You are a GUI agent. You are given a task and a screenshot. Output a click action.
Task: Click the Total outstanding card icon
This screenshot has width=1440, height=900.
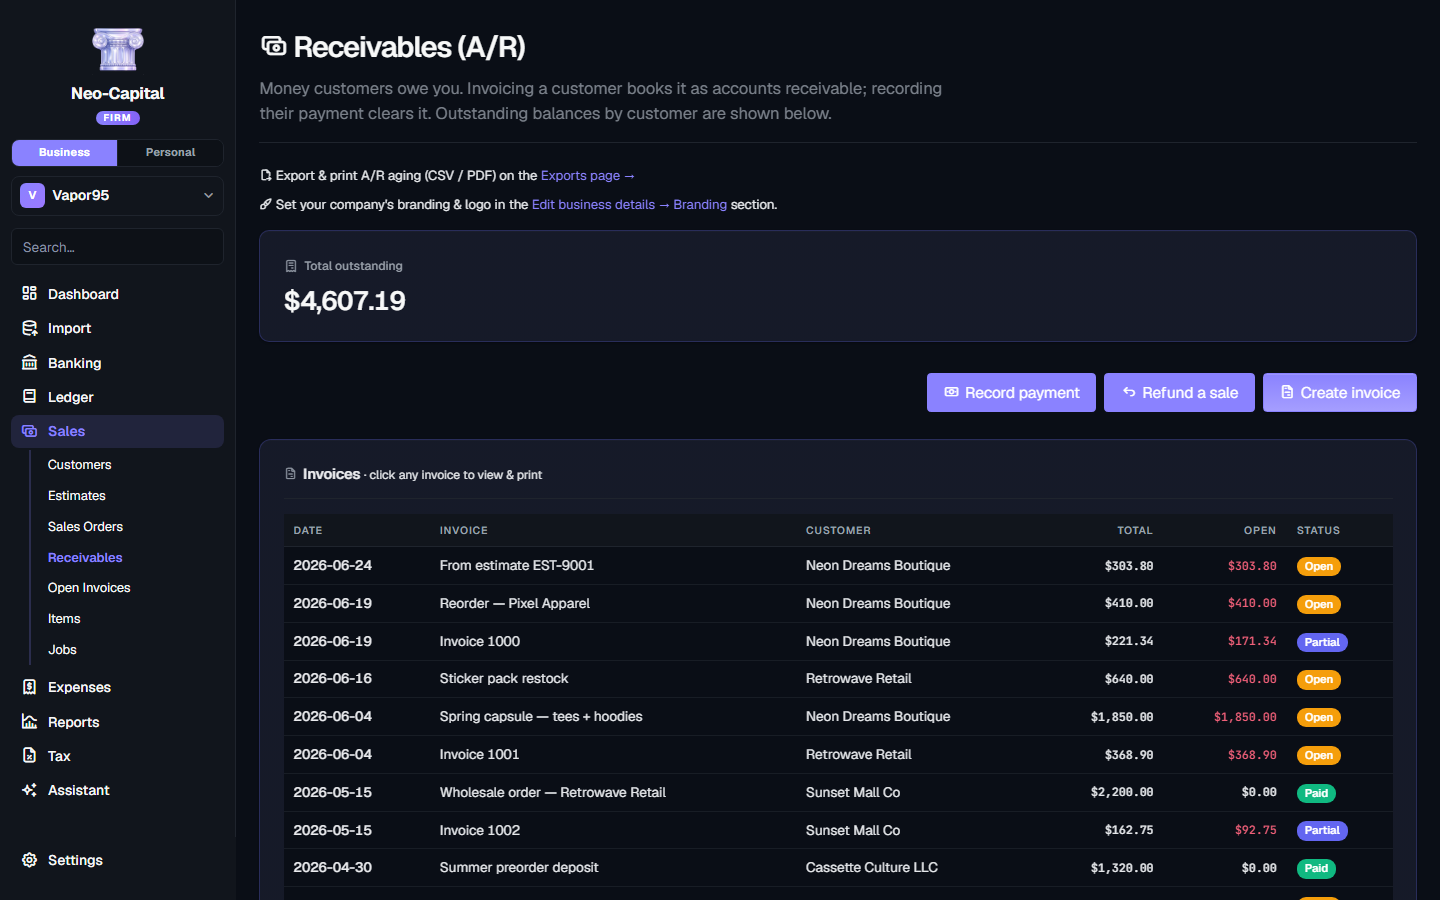coord(291,266)
